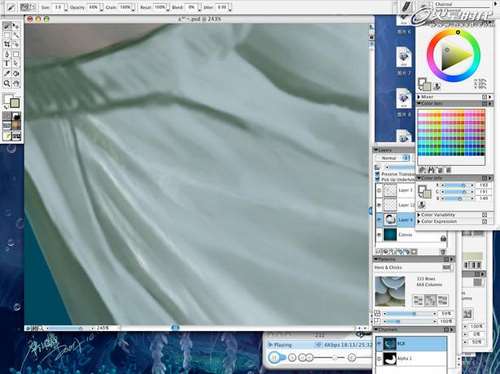Open the Normal composite method dropdown
The image size is (500, 374).
pos(393,158)
